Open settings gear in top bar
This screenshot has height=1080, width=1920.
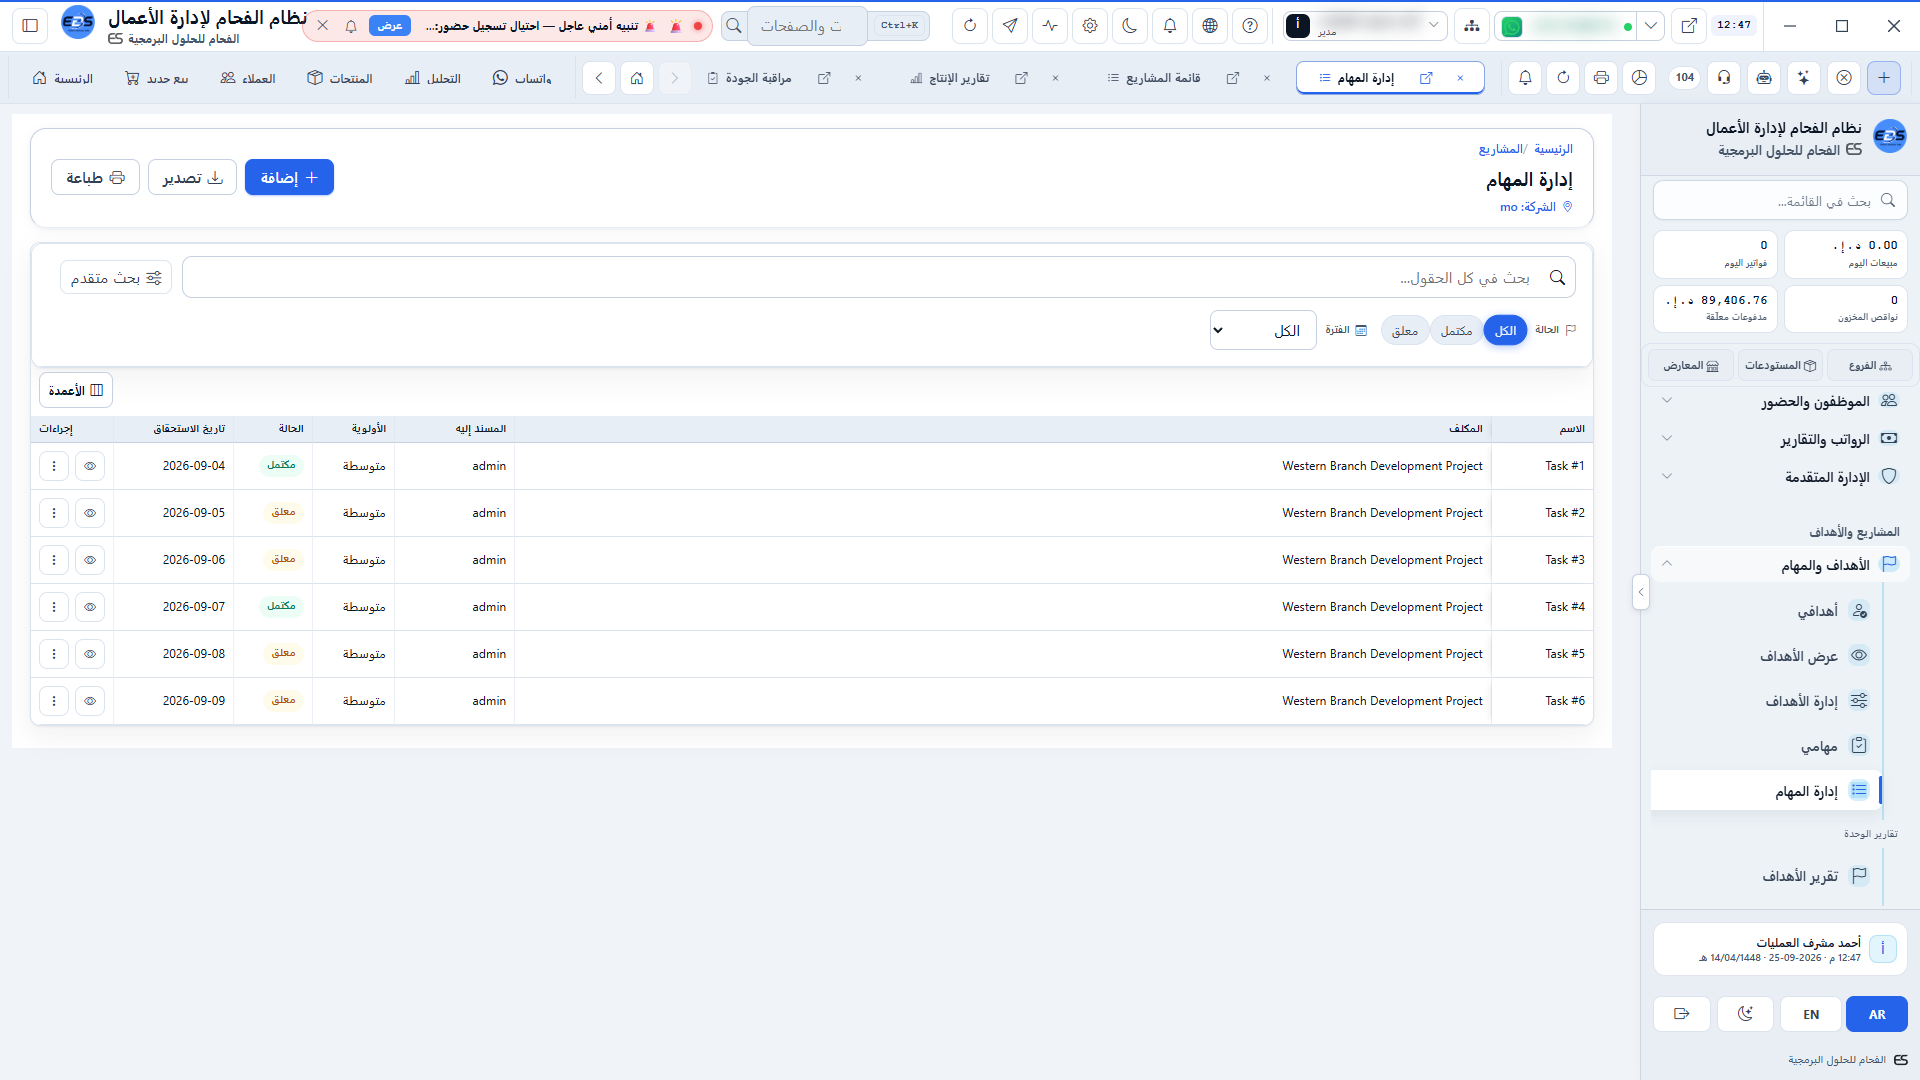(x=1090, y=26)
